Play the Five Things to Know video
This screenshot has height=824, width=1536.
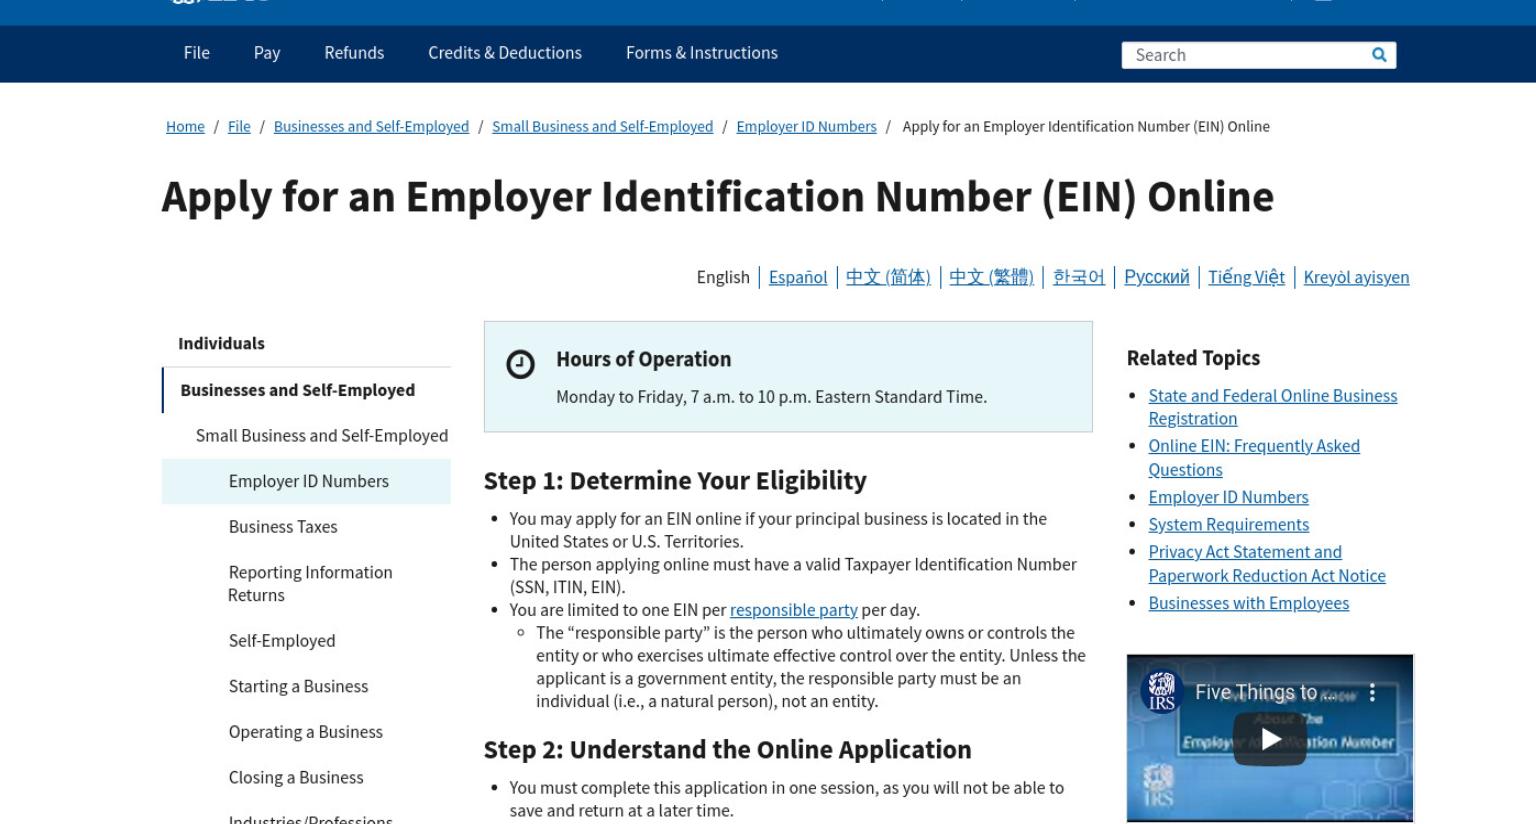pyautogui.click(x=1270, y=739)
